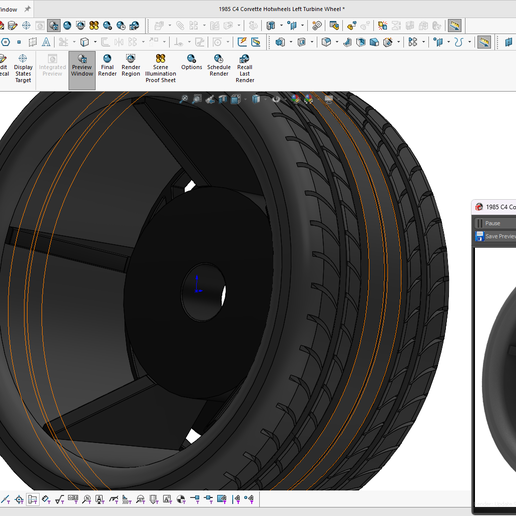The image size is (516, 516).
Task: Click the surface finish checkmark icon
Action: point(60,499)
